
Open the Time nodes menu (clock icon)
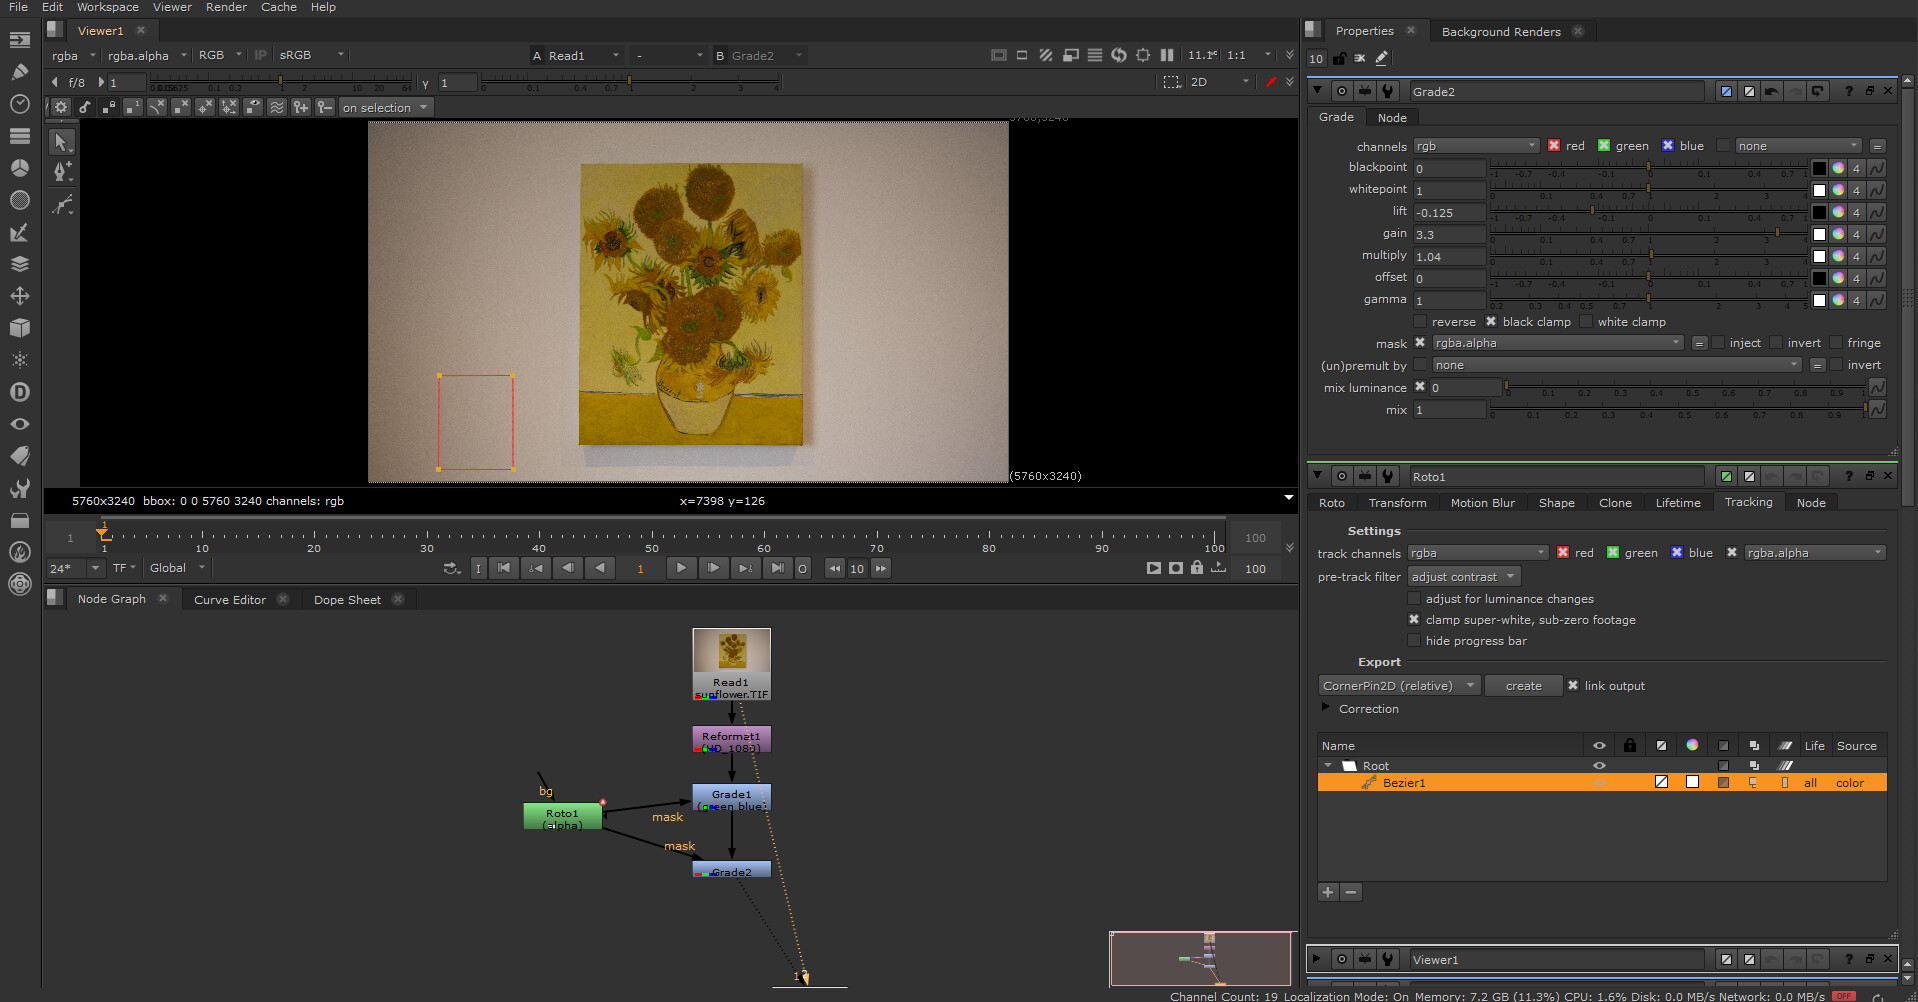20,104
